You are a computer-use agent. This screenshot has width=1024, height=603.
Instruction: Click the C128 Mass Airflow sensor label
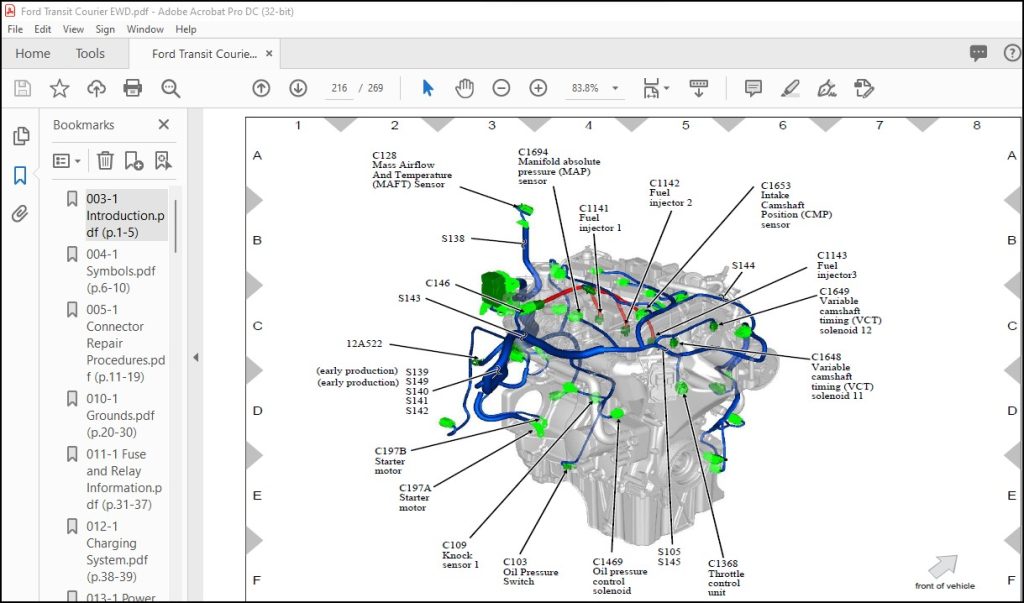tap(411, 170)
